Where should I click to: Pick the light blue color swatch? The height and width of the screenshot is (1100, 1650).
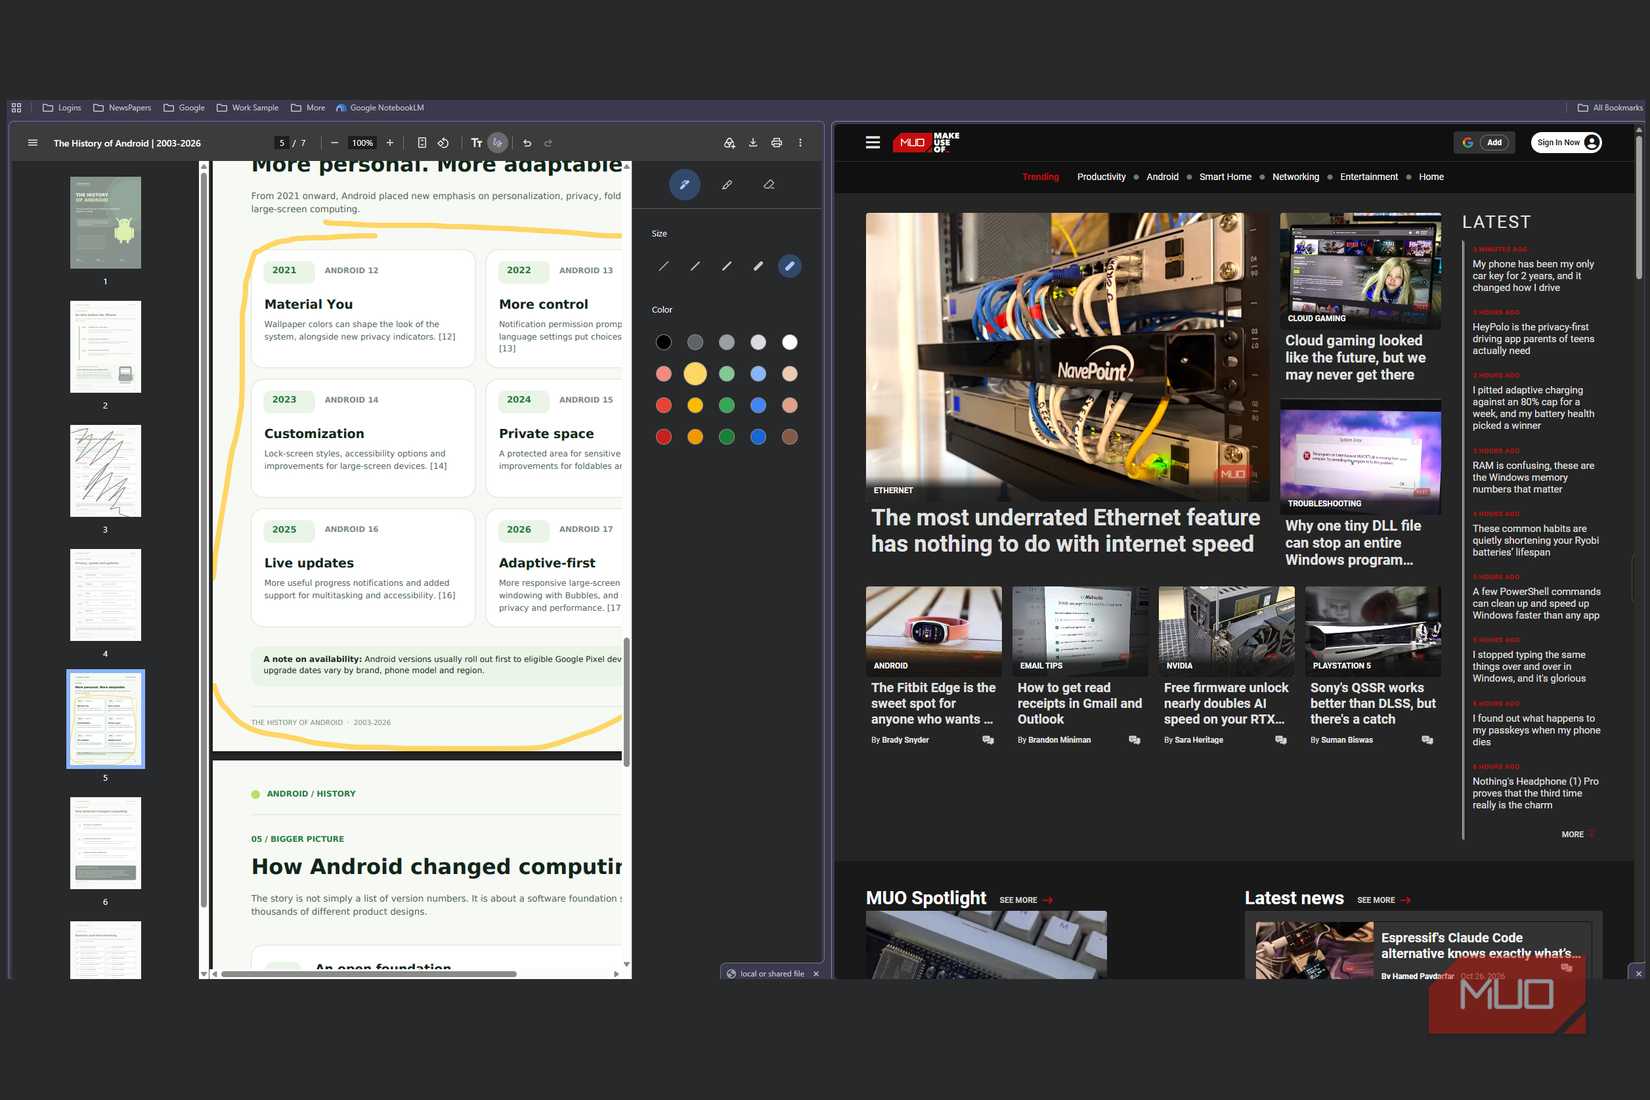pos(758,374)
